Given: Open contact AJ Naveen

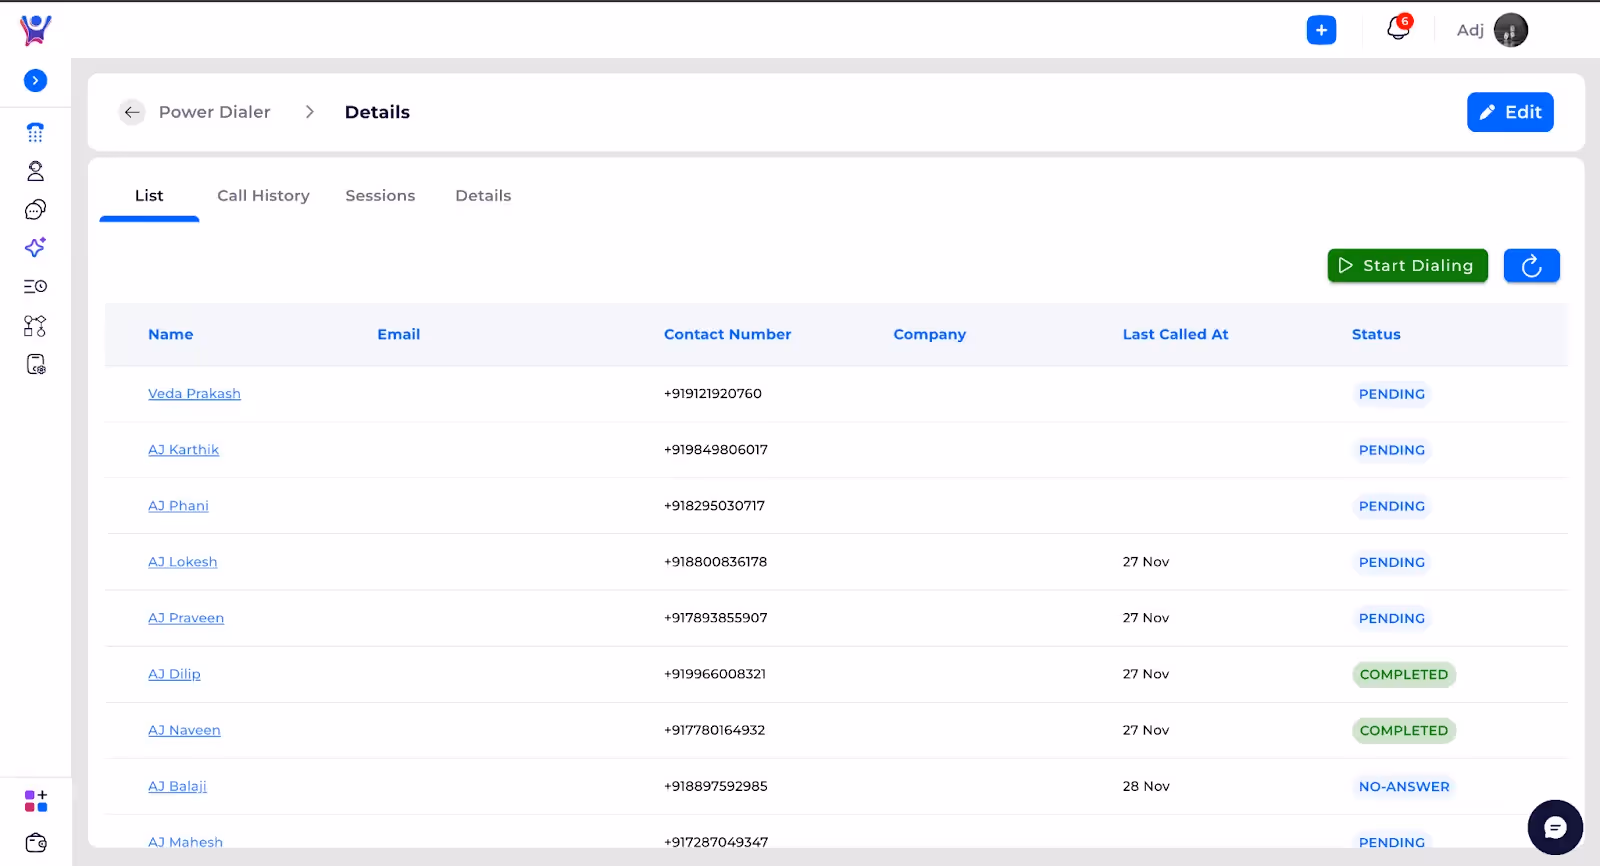Looking at the screenshot, I should [x=184, y=730].
